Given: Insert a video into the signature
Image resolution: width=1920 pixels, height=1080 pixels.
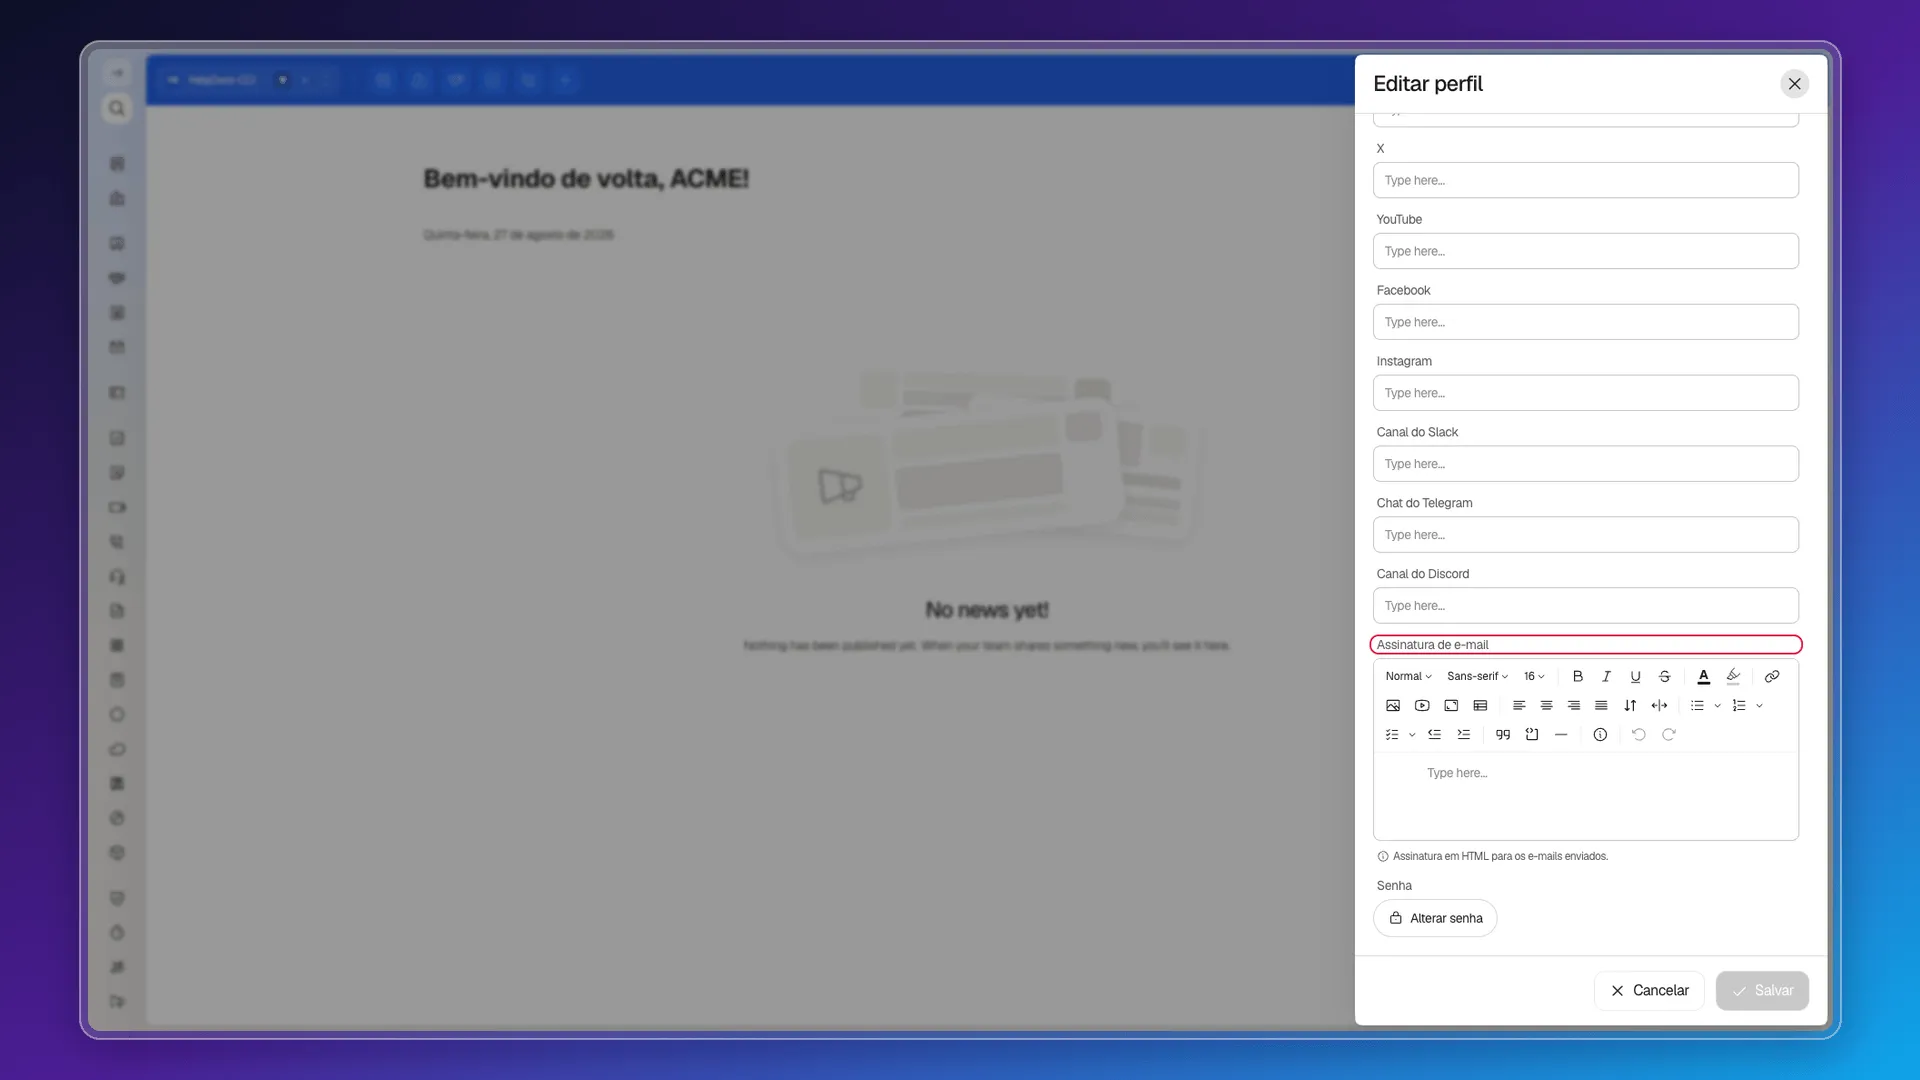Looking at the screenshot, I should pos(1422,706).
